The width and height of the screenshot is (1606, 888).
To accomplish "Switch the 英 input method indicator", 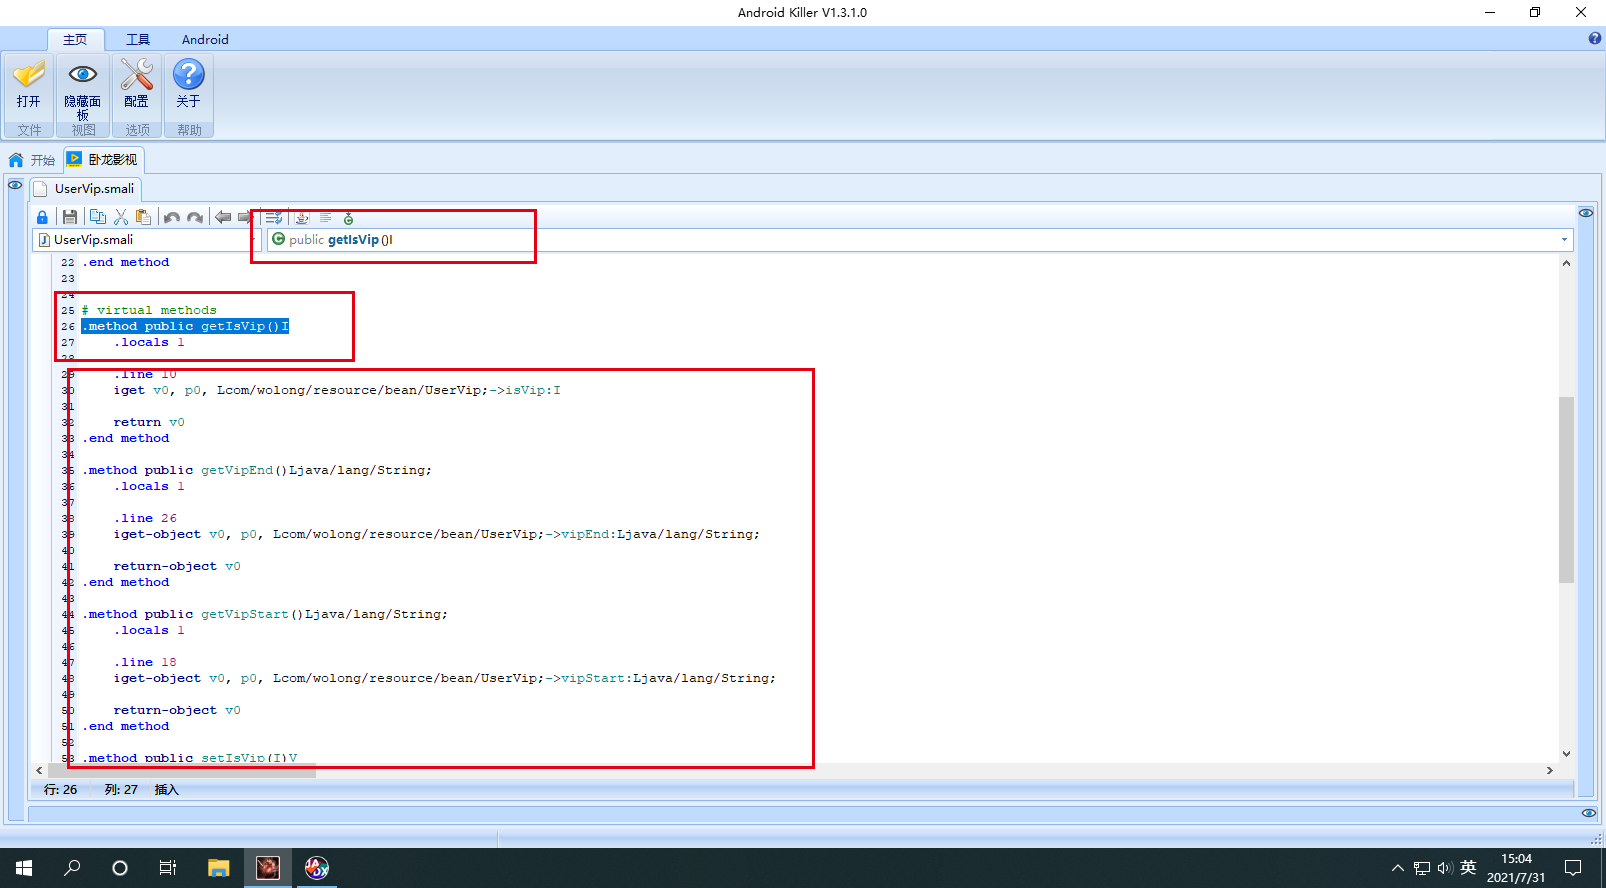I will 1468,868.
